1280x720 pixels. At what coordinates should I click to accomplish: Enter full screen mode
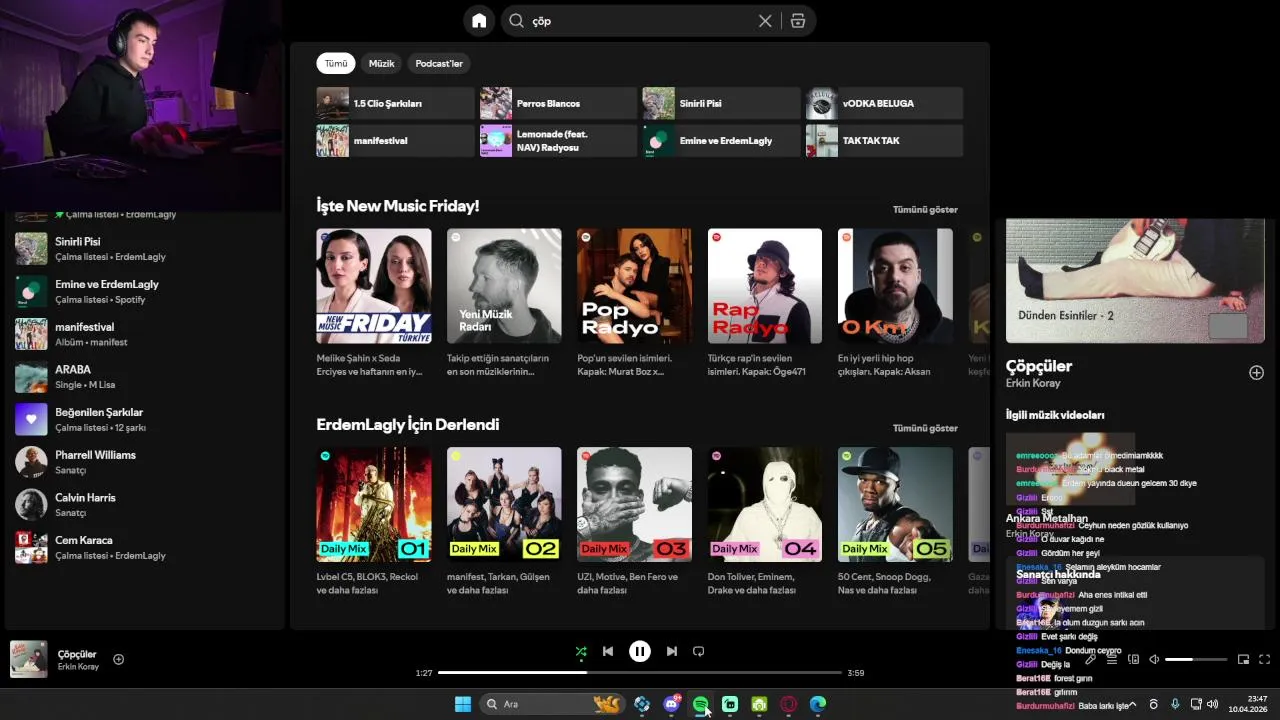tap(1264, 659)
